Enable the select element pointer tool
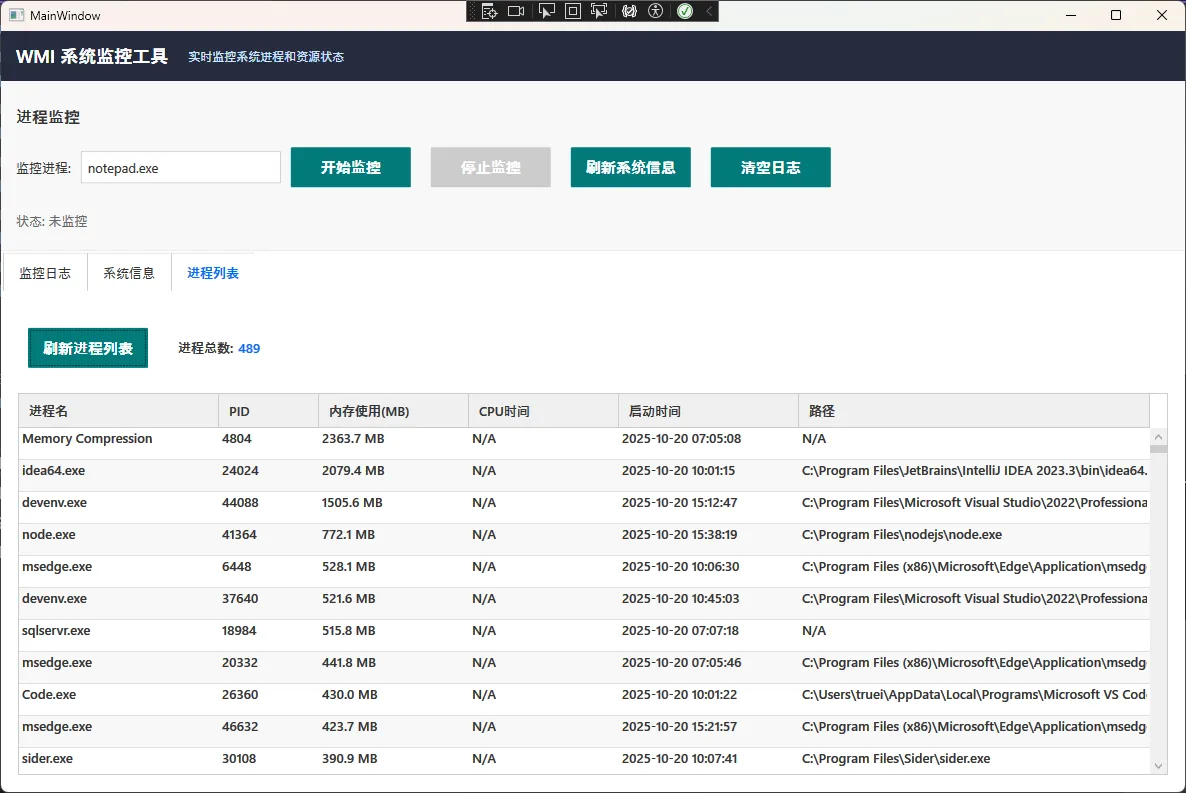Viewport: 1186px width, 793px height. coord(546,12)
